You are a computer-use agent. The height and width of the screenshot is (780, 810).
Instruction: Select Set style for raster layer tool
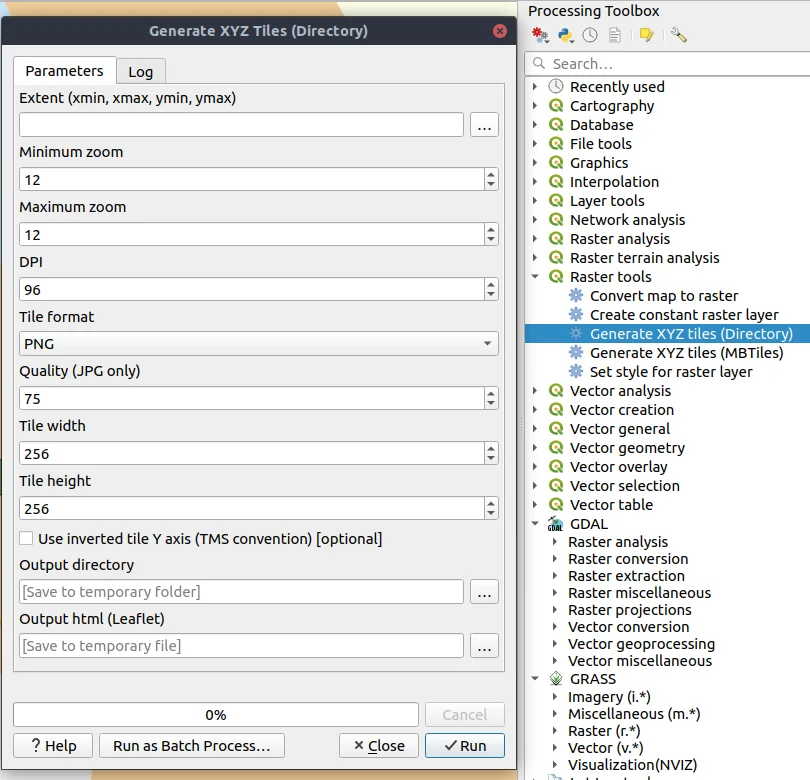pos(671,372)
